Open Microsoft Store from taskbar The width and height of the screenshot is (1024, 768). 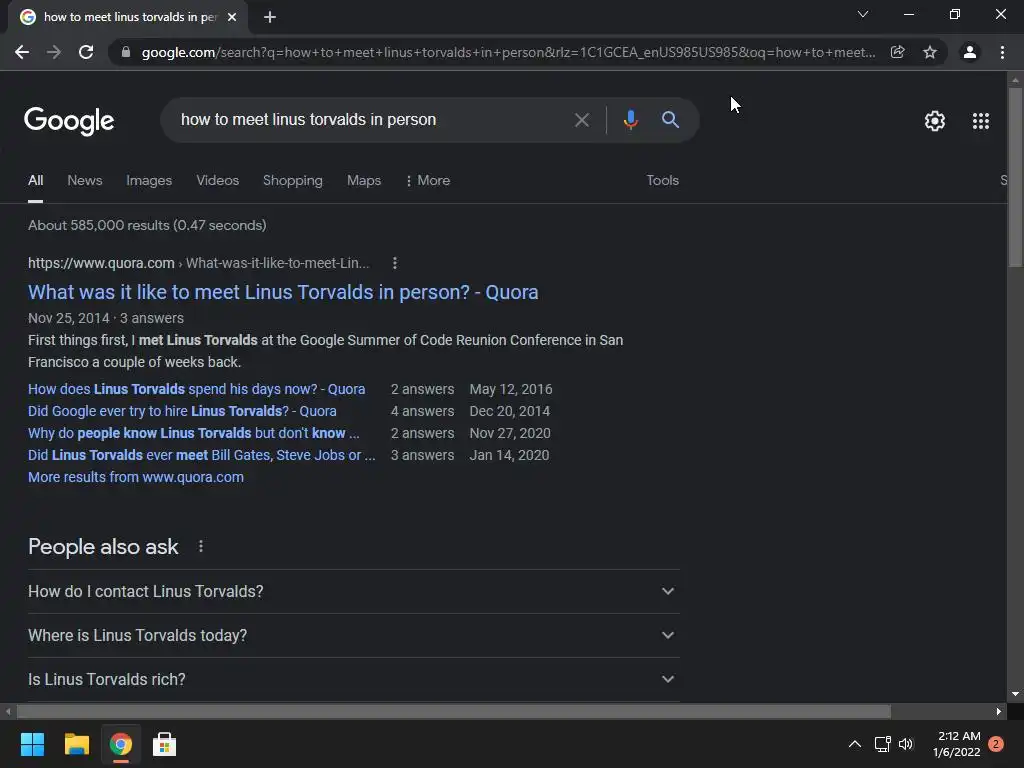click(x=165, y=744)
